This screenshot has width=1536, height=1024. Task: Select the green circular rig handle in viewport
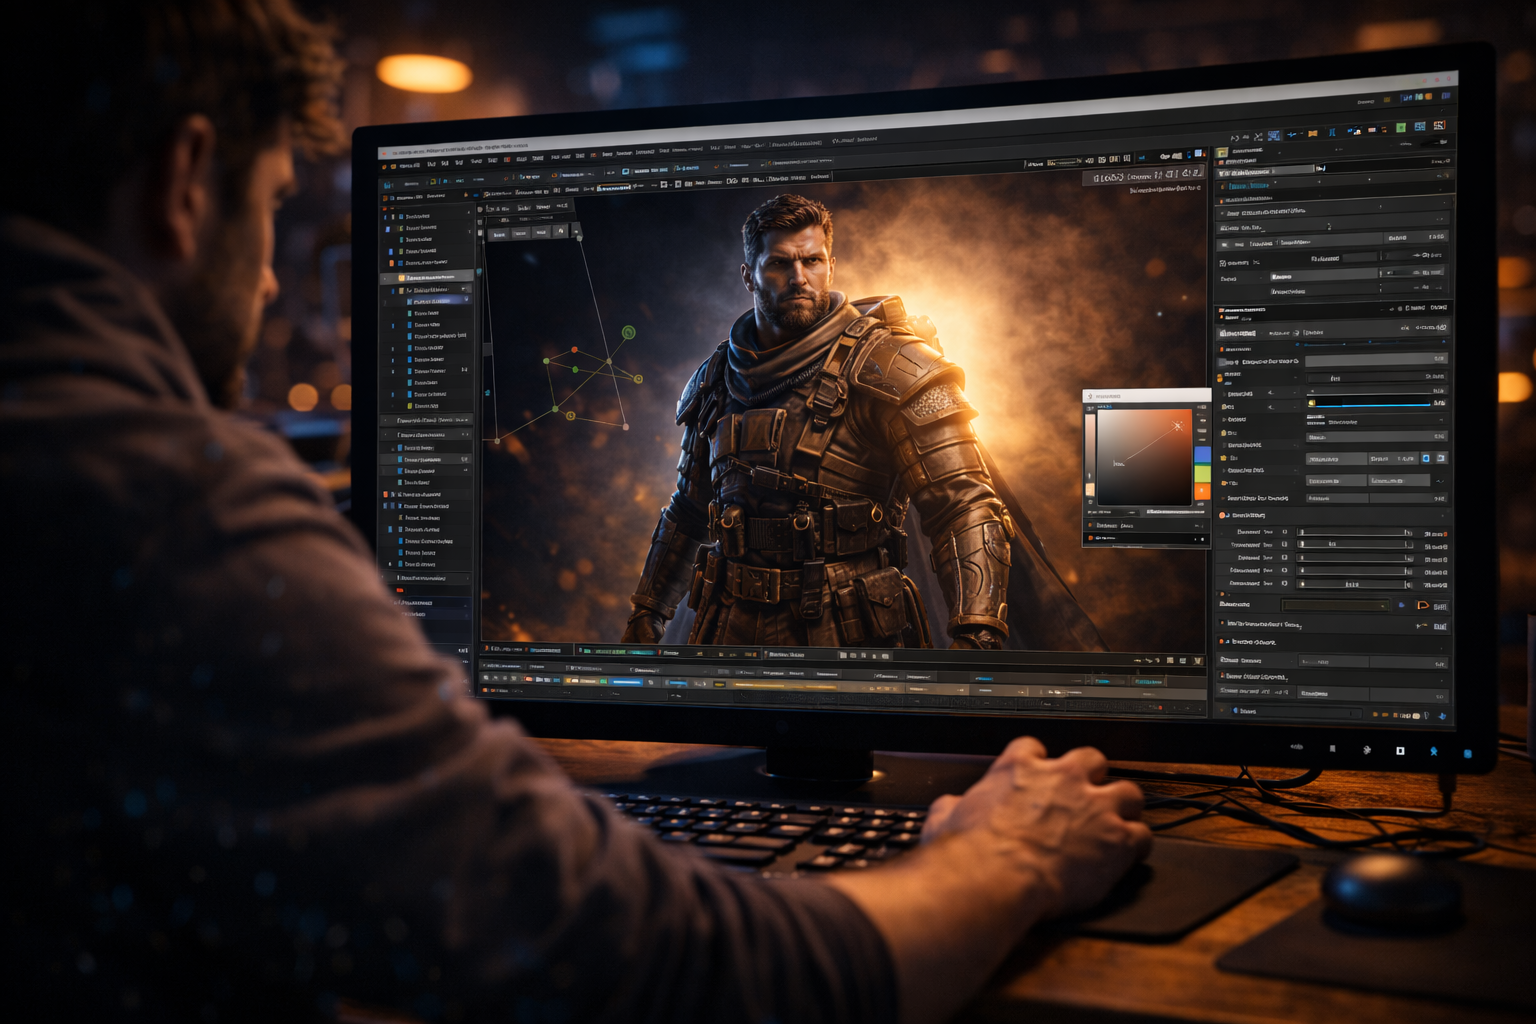click(628, 332)
